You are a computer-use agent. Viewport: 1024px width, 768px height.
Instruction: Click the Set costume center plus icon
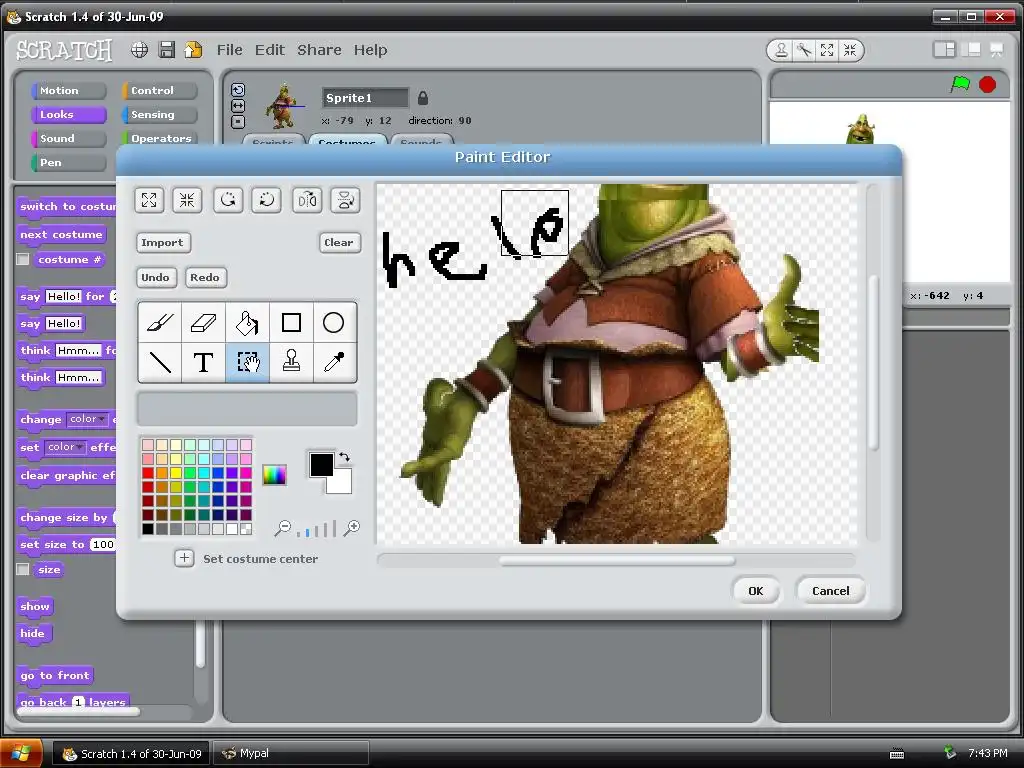click(x=184, y=558)
